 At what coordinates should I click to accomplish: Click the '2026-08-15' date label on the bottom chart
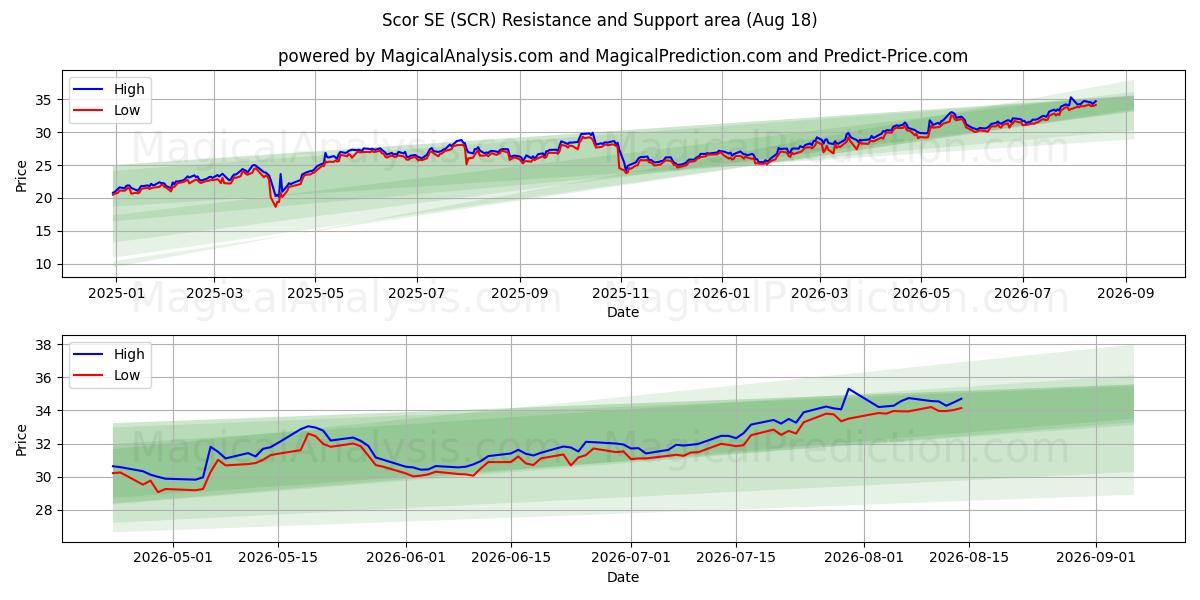(x=969, y=558)
